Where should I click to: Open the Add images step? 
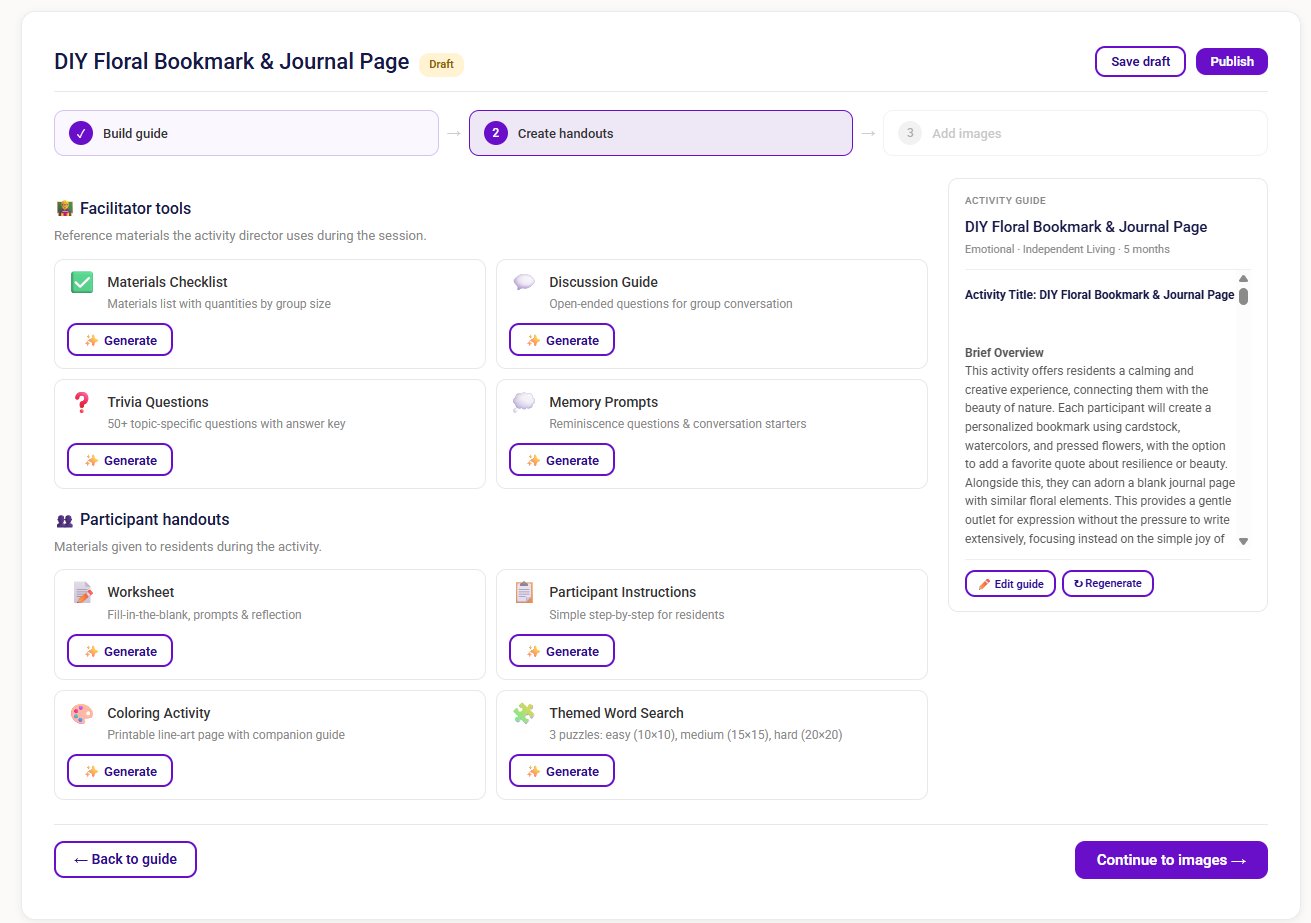[x=1075, y=132]
